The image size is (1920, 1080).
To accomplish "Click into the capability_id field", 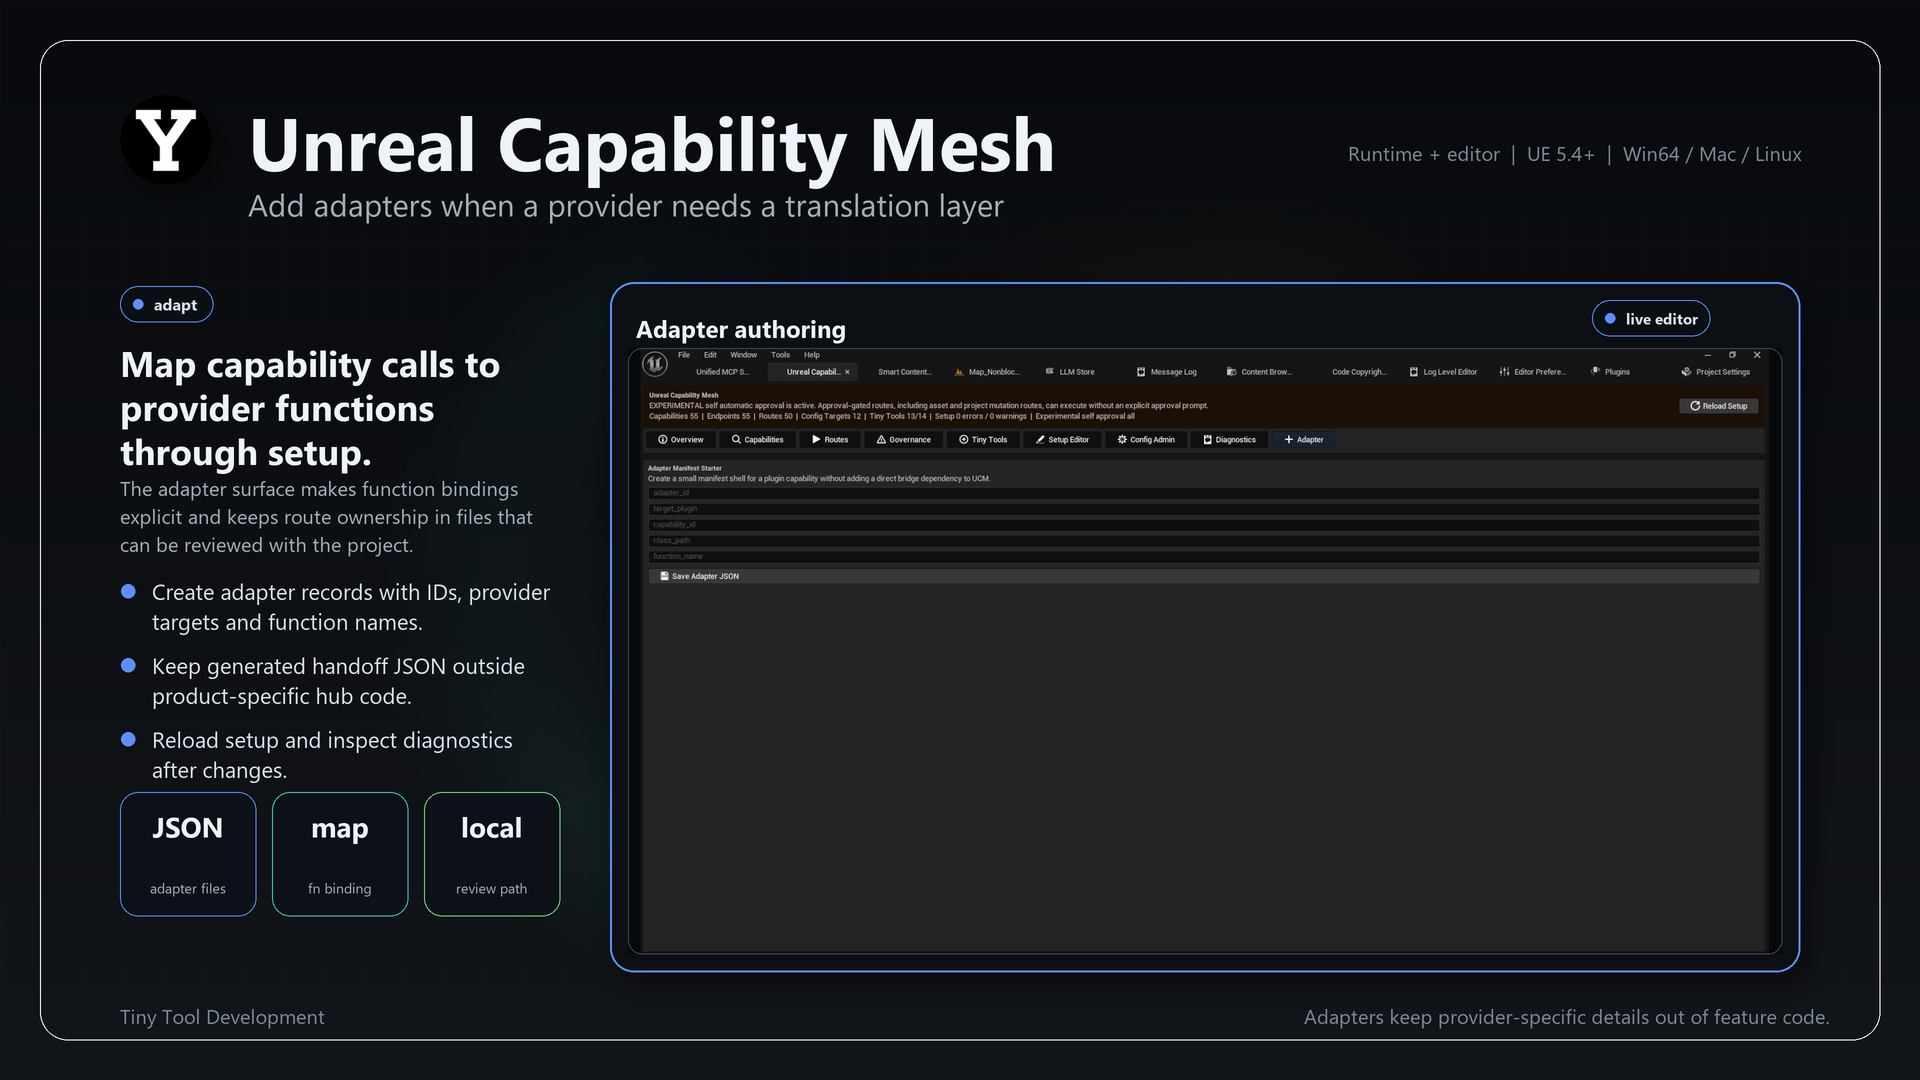I will 1204,525.
